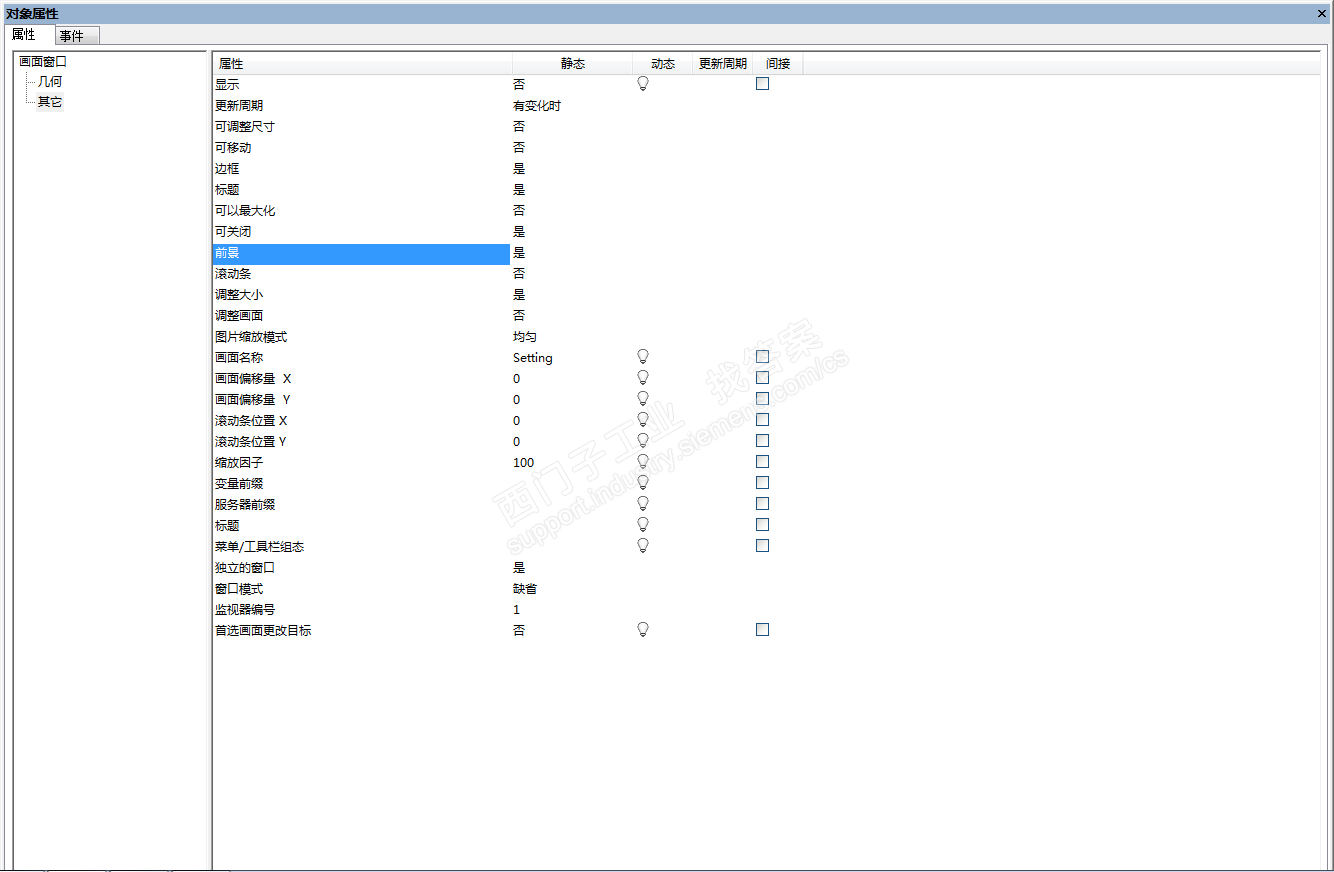Click the dynamic bulb for 滚动条位置 X

(x=643, y=420)
